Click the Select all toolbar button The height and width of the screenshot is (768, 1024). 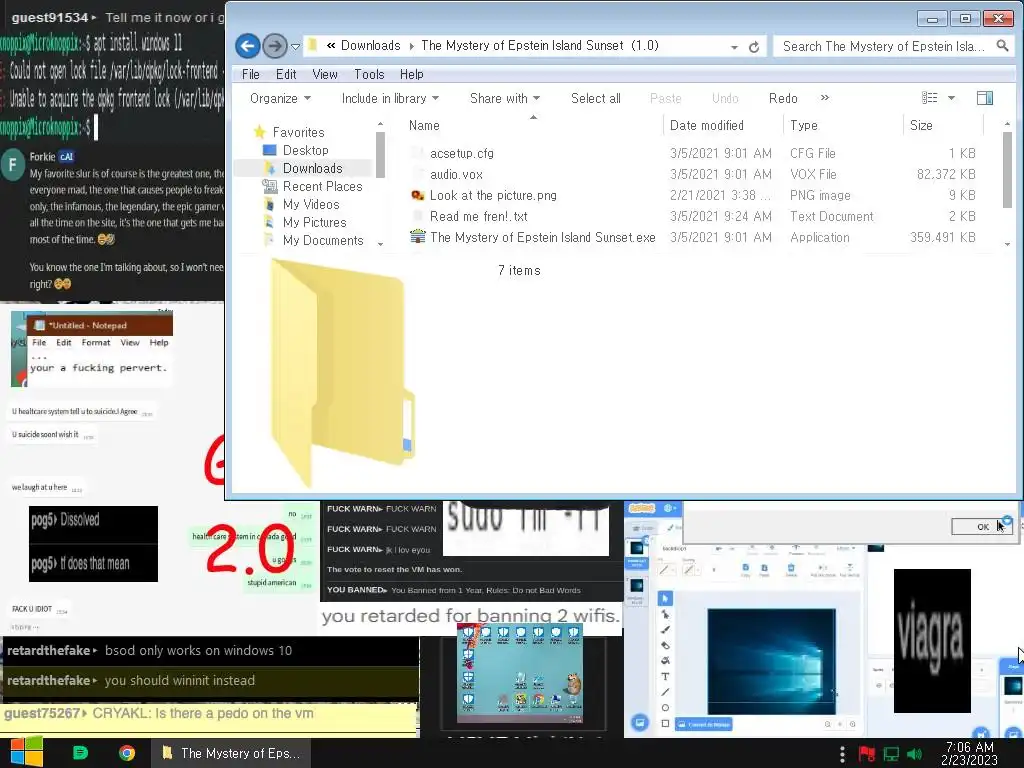pyautogui.click(x=596, y=99)
